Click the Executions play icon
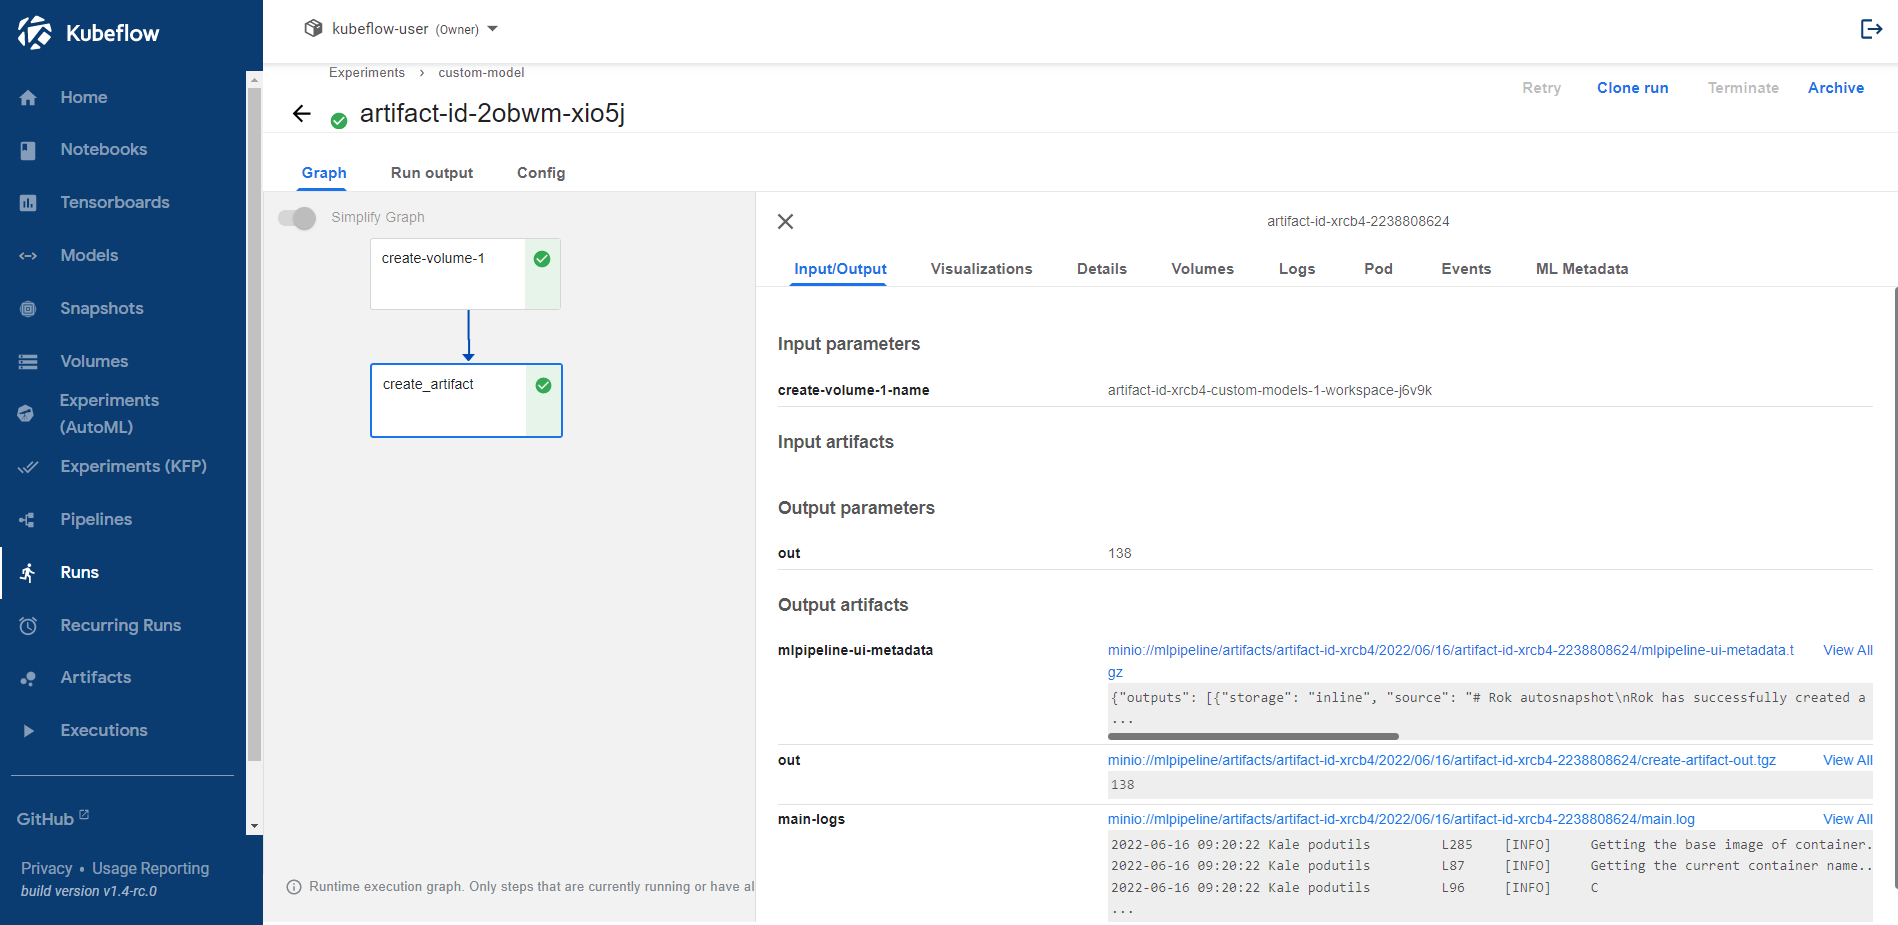The height and width of the screenshot is (925, 1898). [x=28, y=731]
